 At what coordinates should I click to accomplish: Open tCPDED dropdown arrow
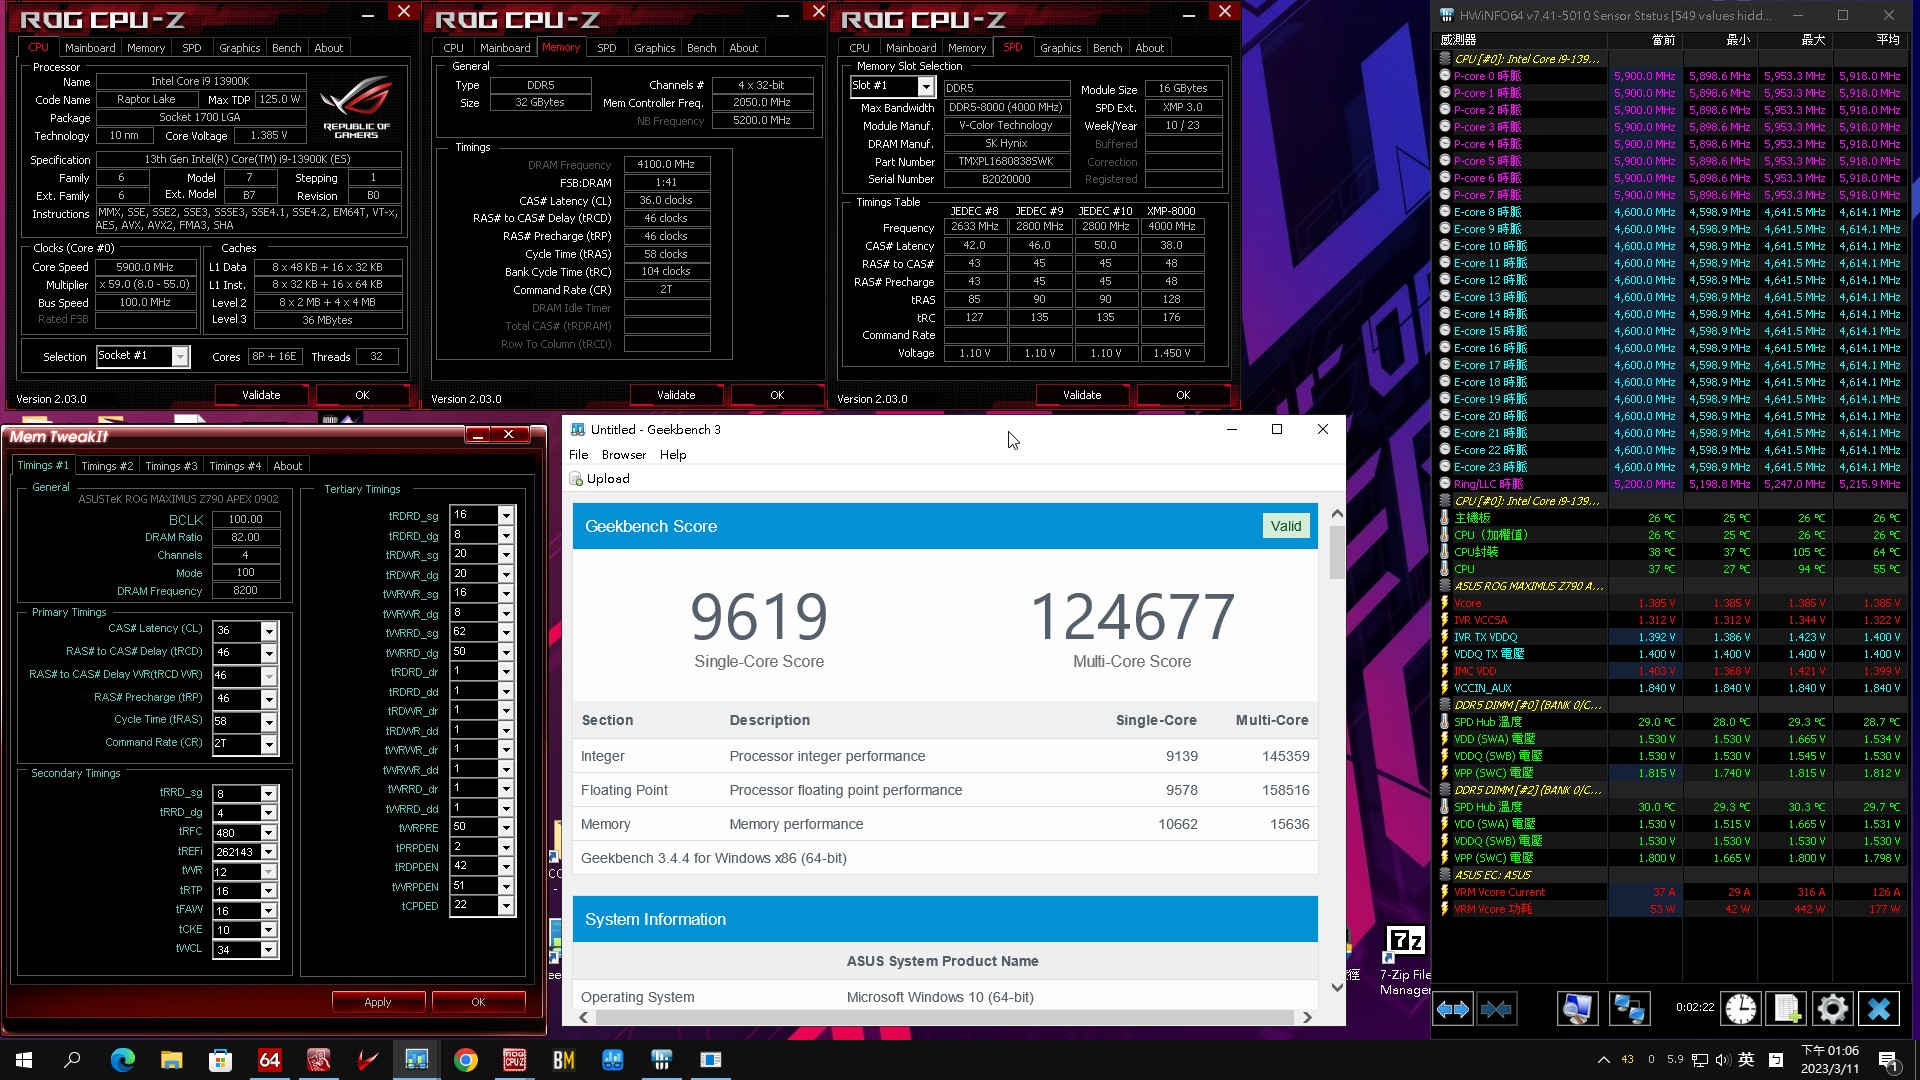click(x=506, y=906)
